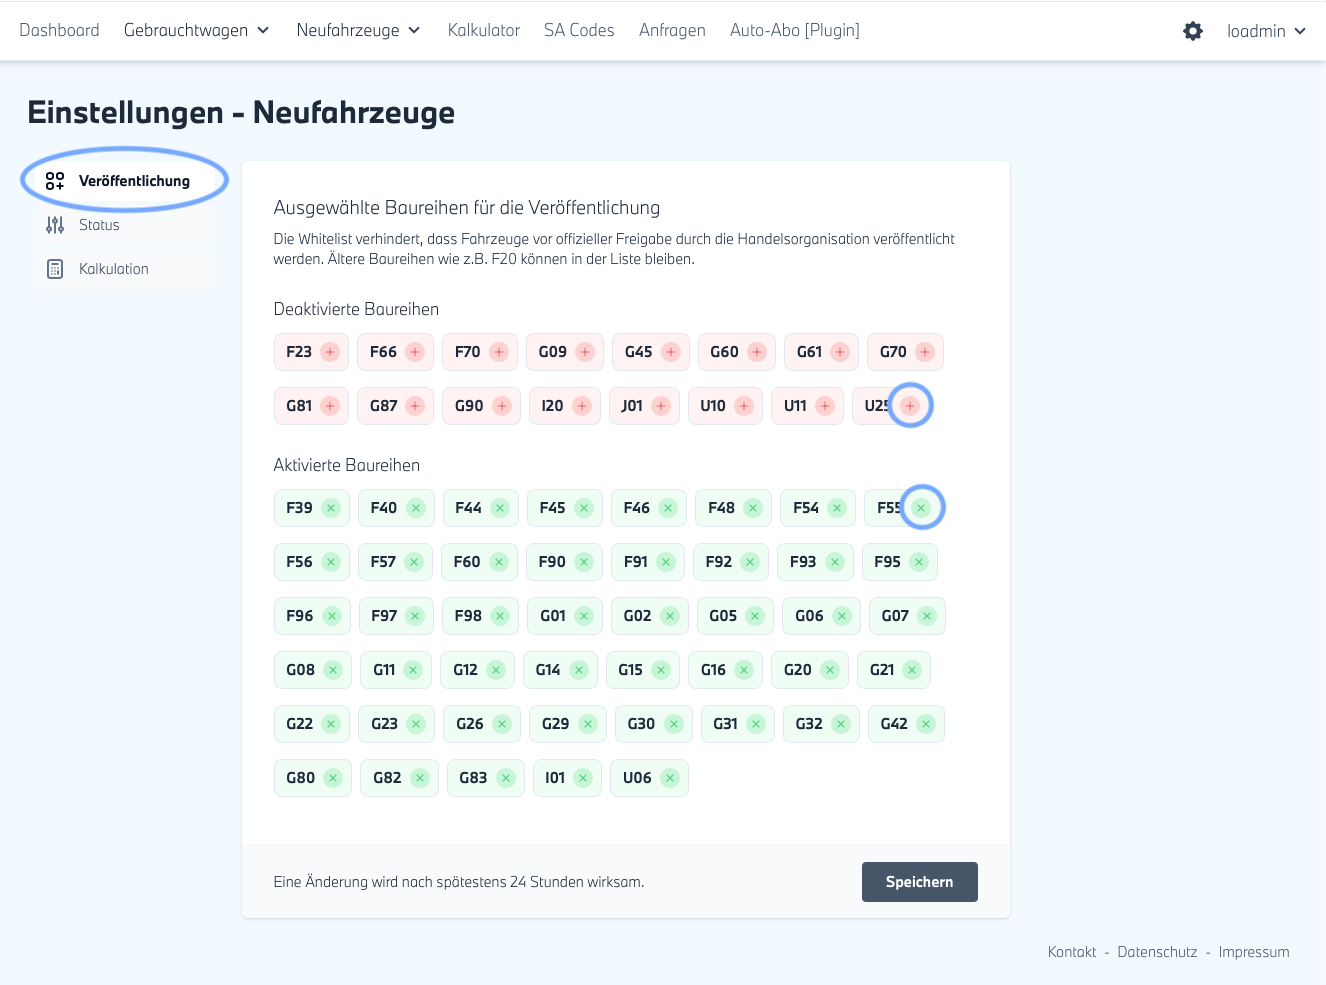Open the loadmin user dropdown

point(1266,31)
